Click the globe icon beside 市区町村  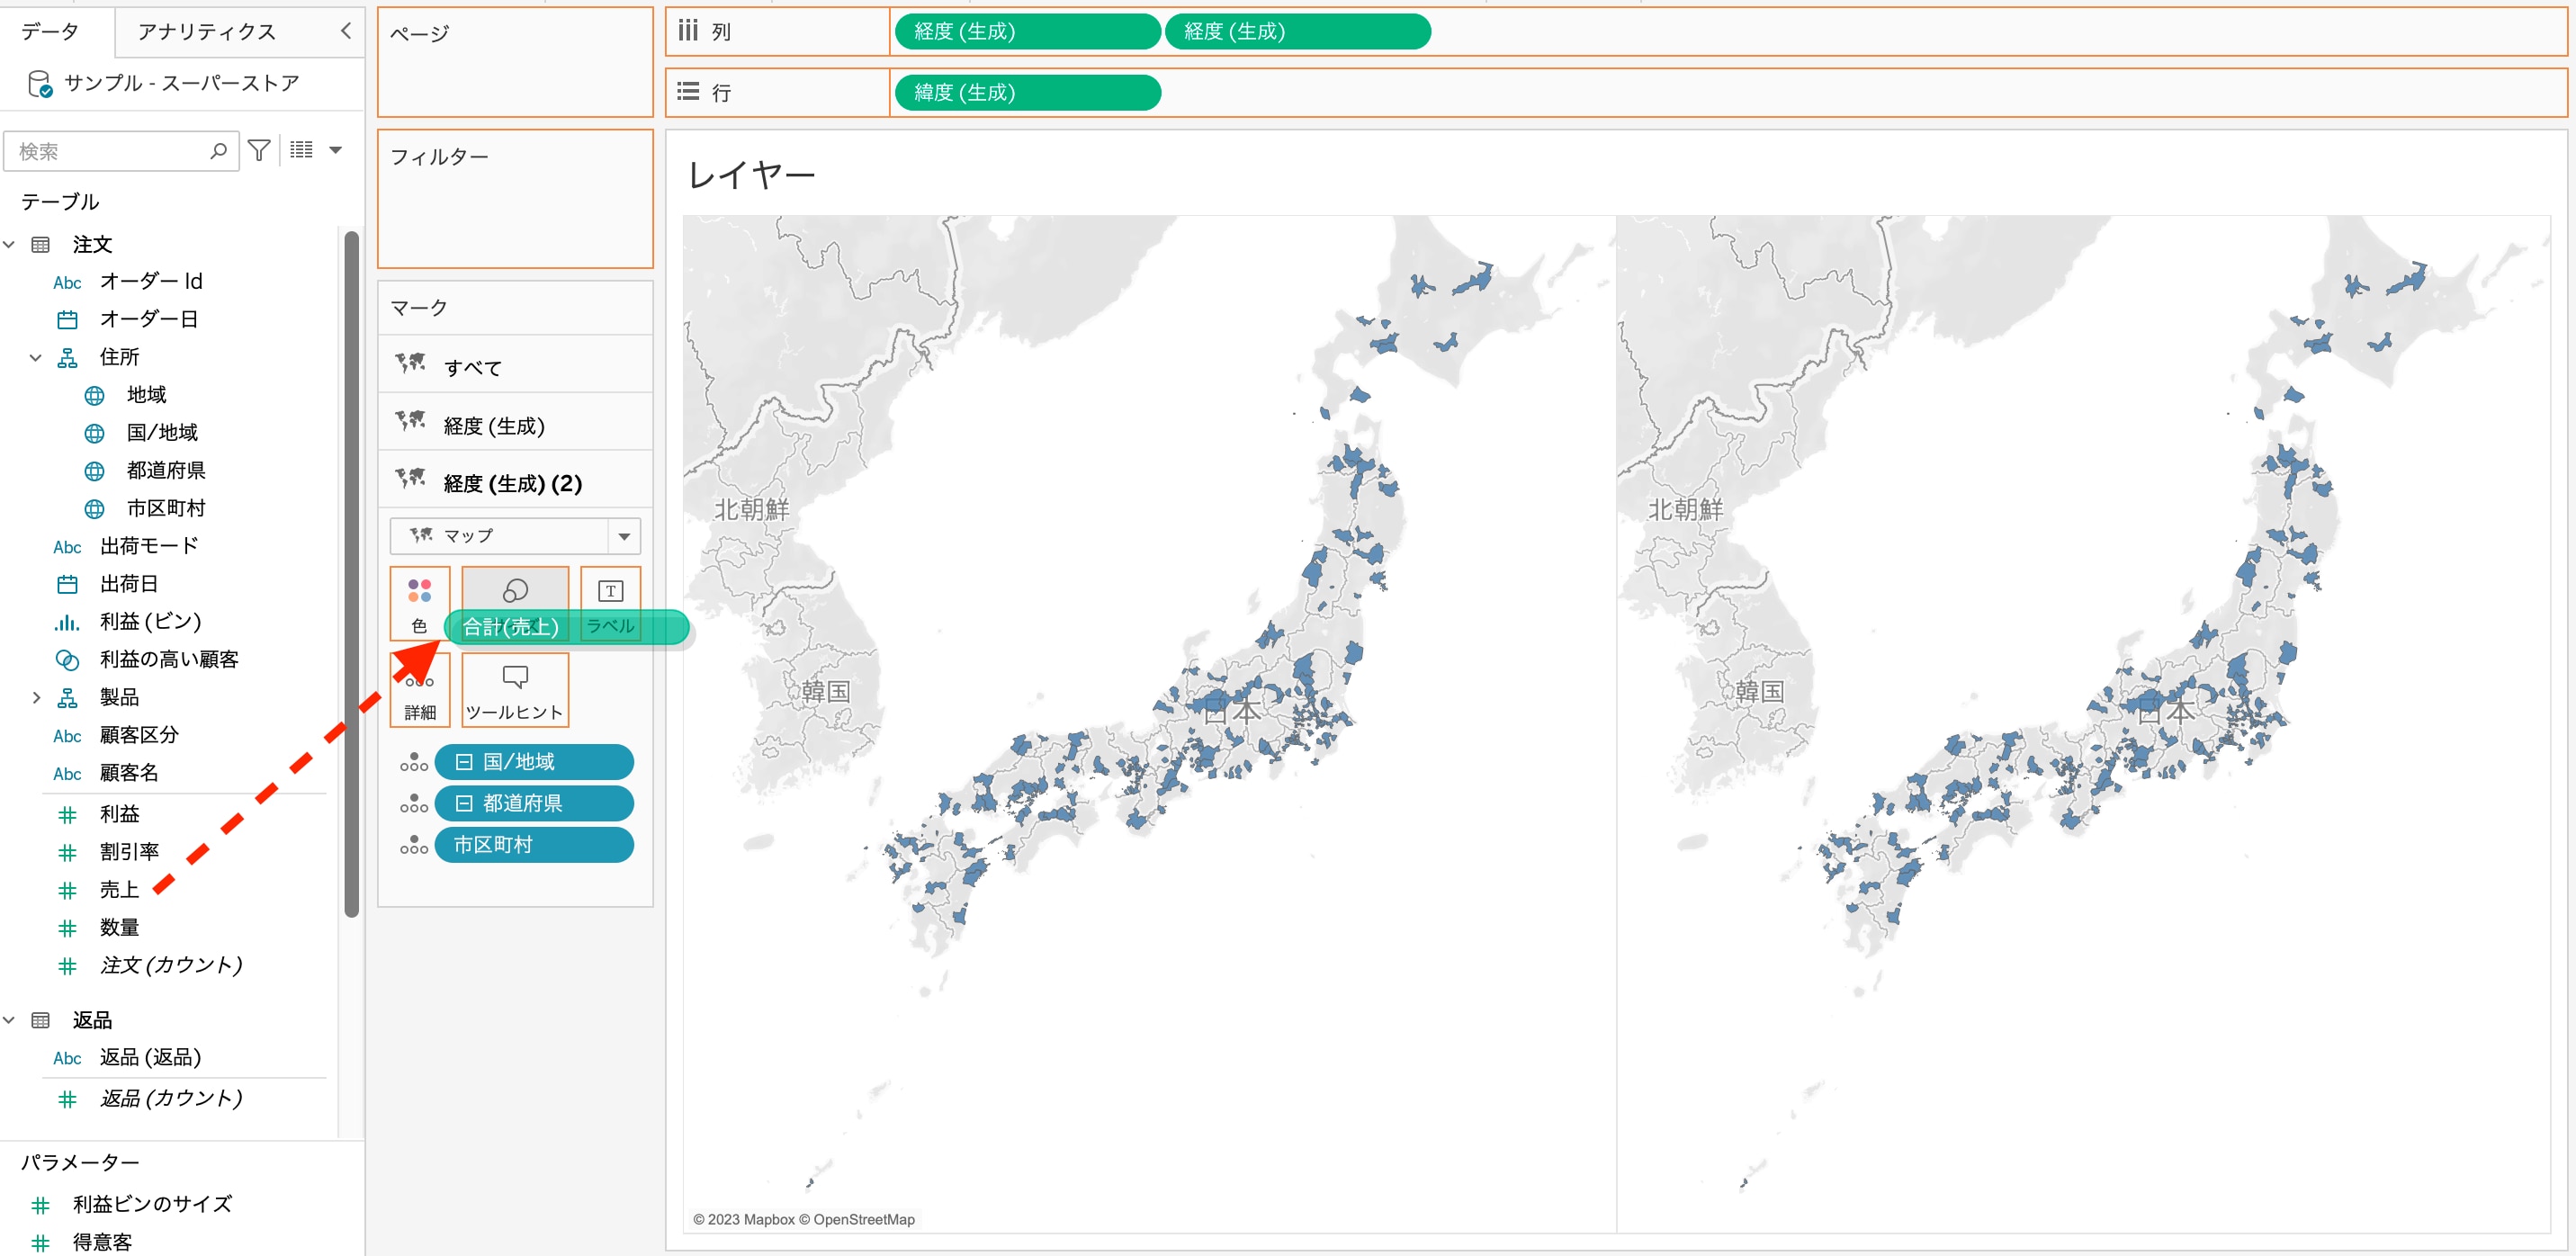94,509
